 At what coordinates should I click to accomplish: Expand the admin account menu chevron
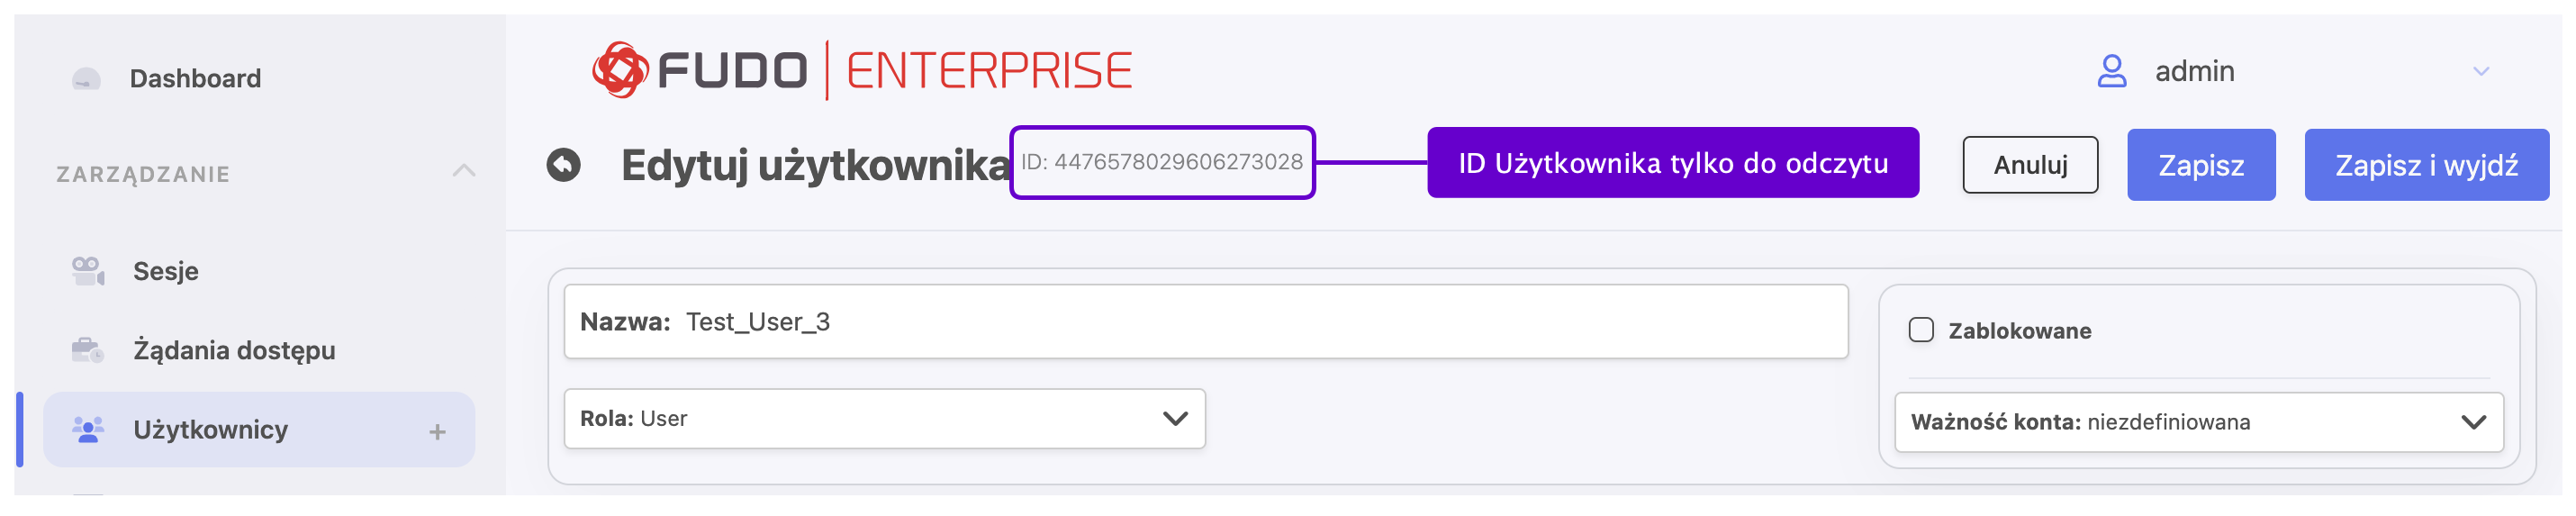(2481, 71)
